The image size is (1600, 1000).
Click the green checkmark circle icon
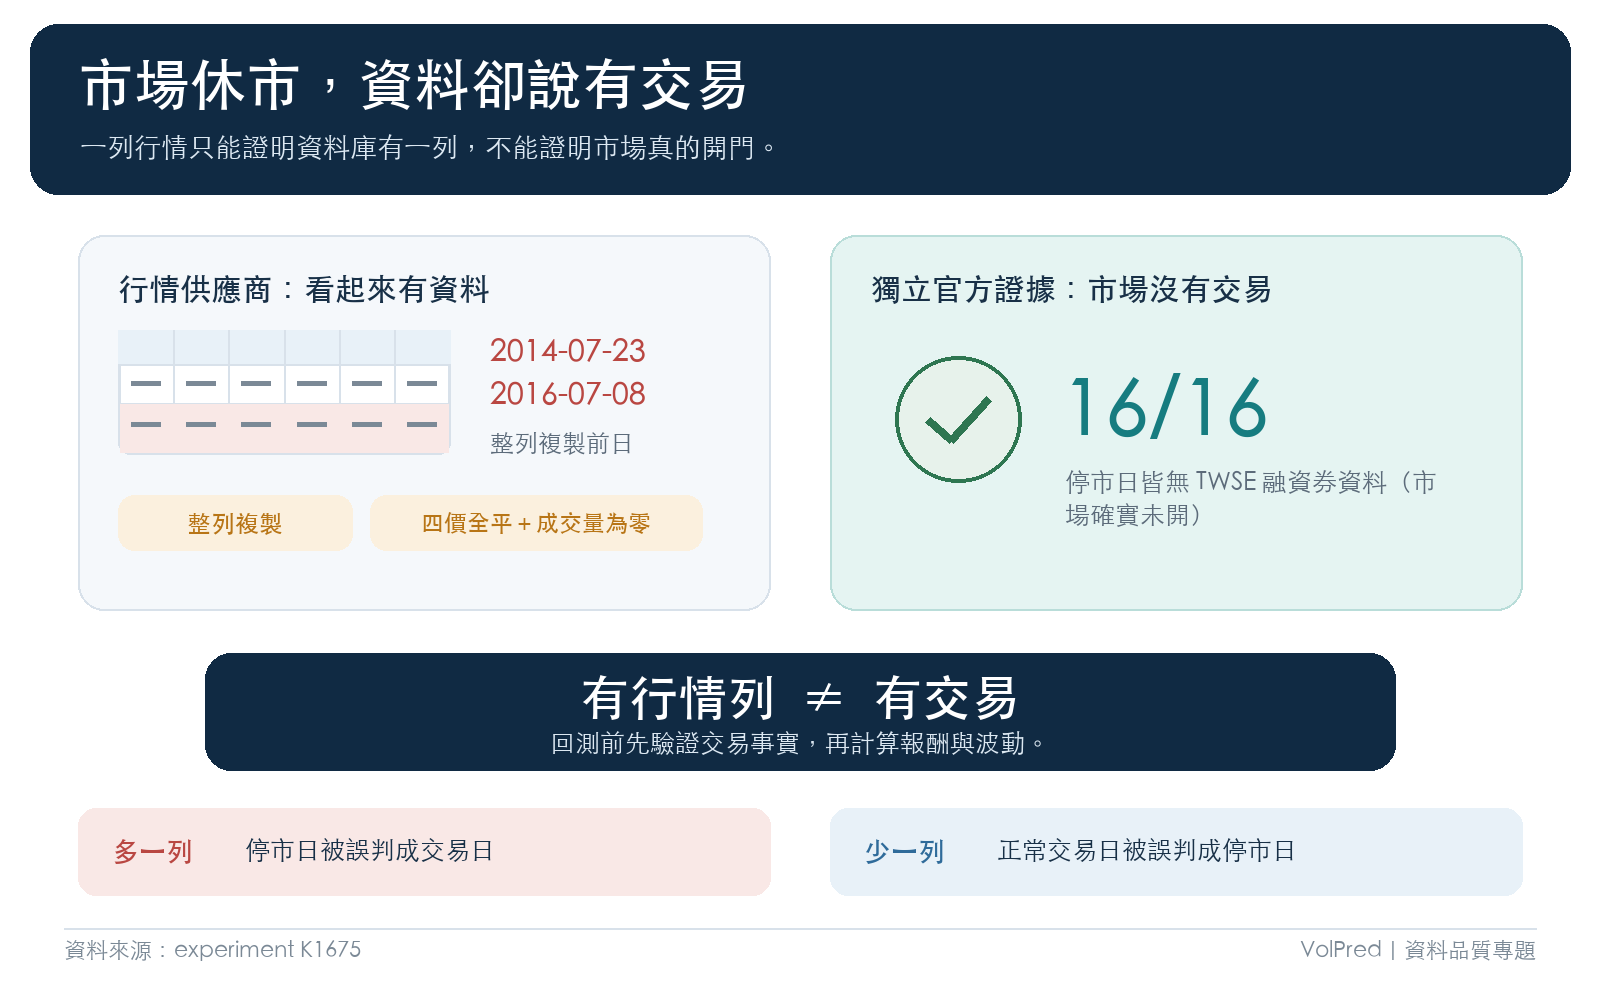(958, 419)
